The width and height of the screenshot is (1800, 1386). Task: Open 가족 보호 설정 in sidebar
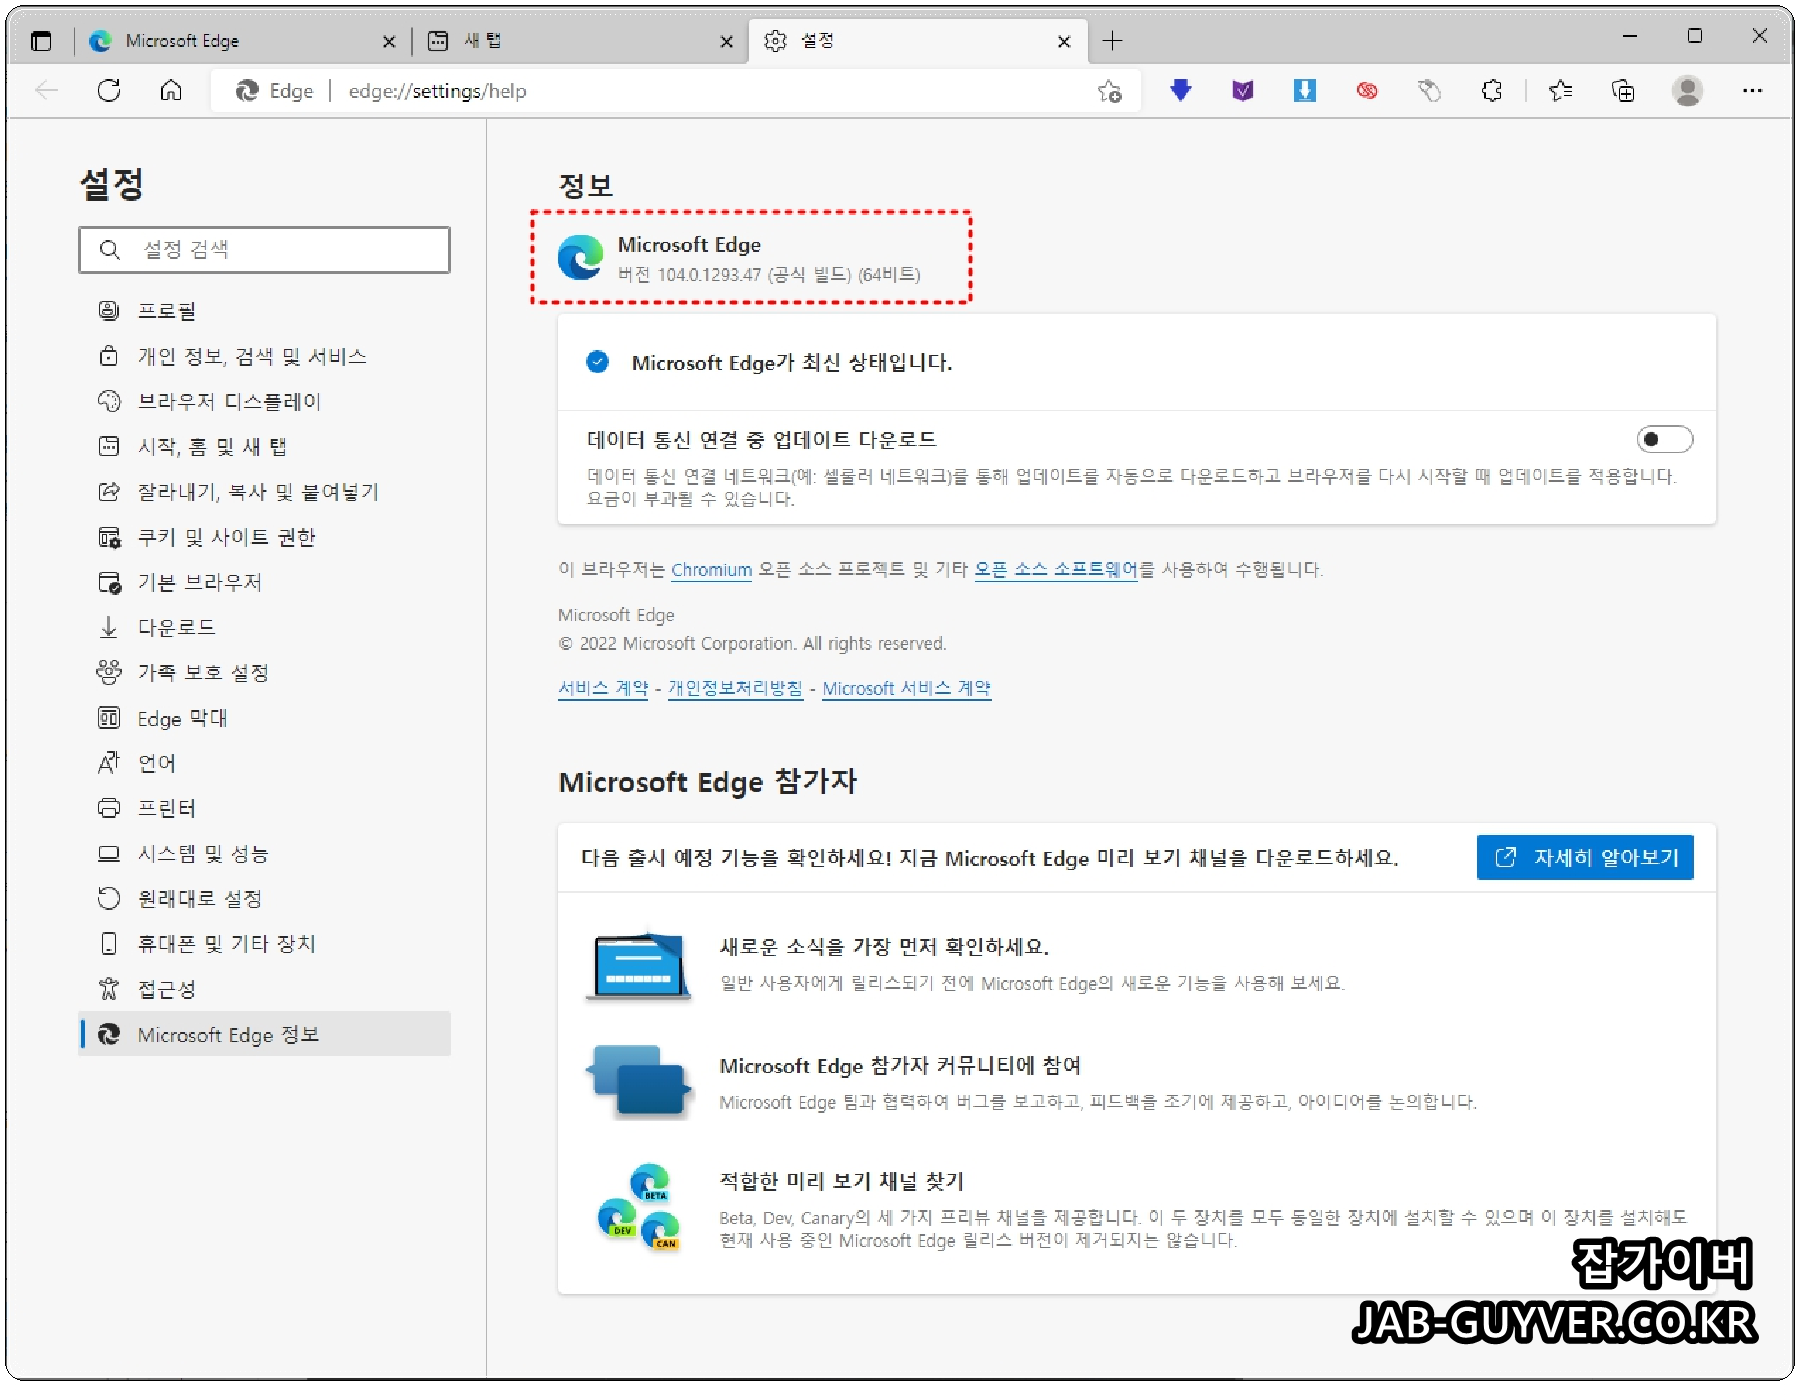(x=265, y=672)
